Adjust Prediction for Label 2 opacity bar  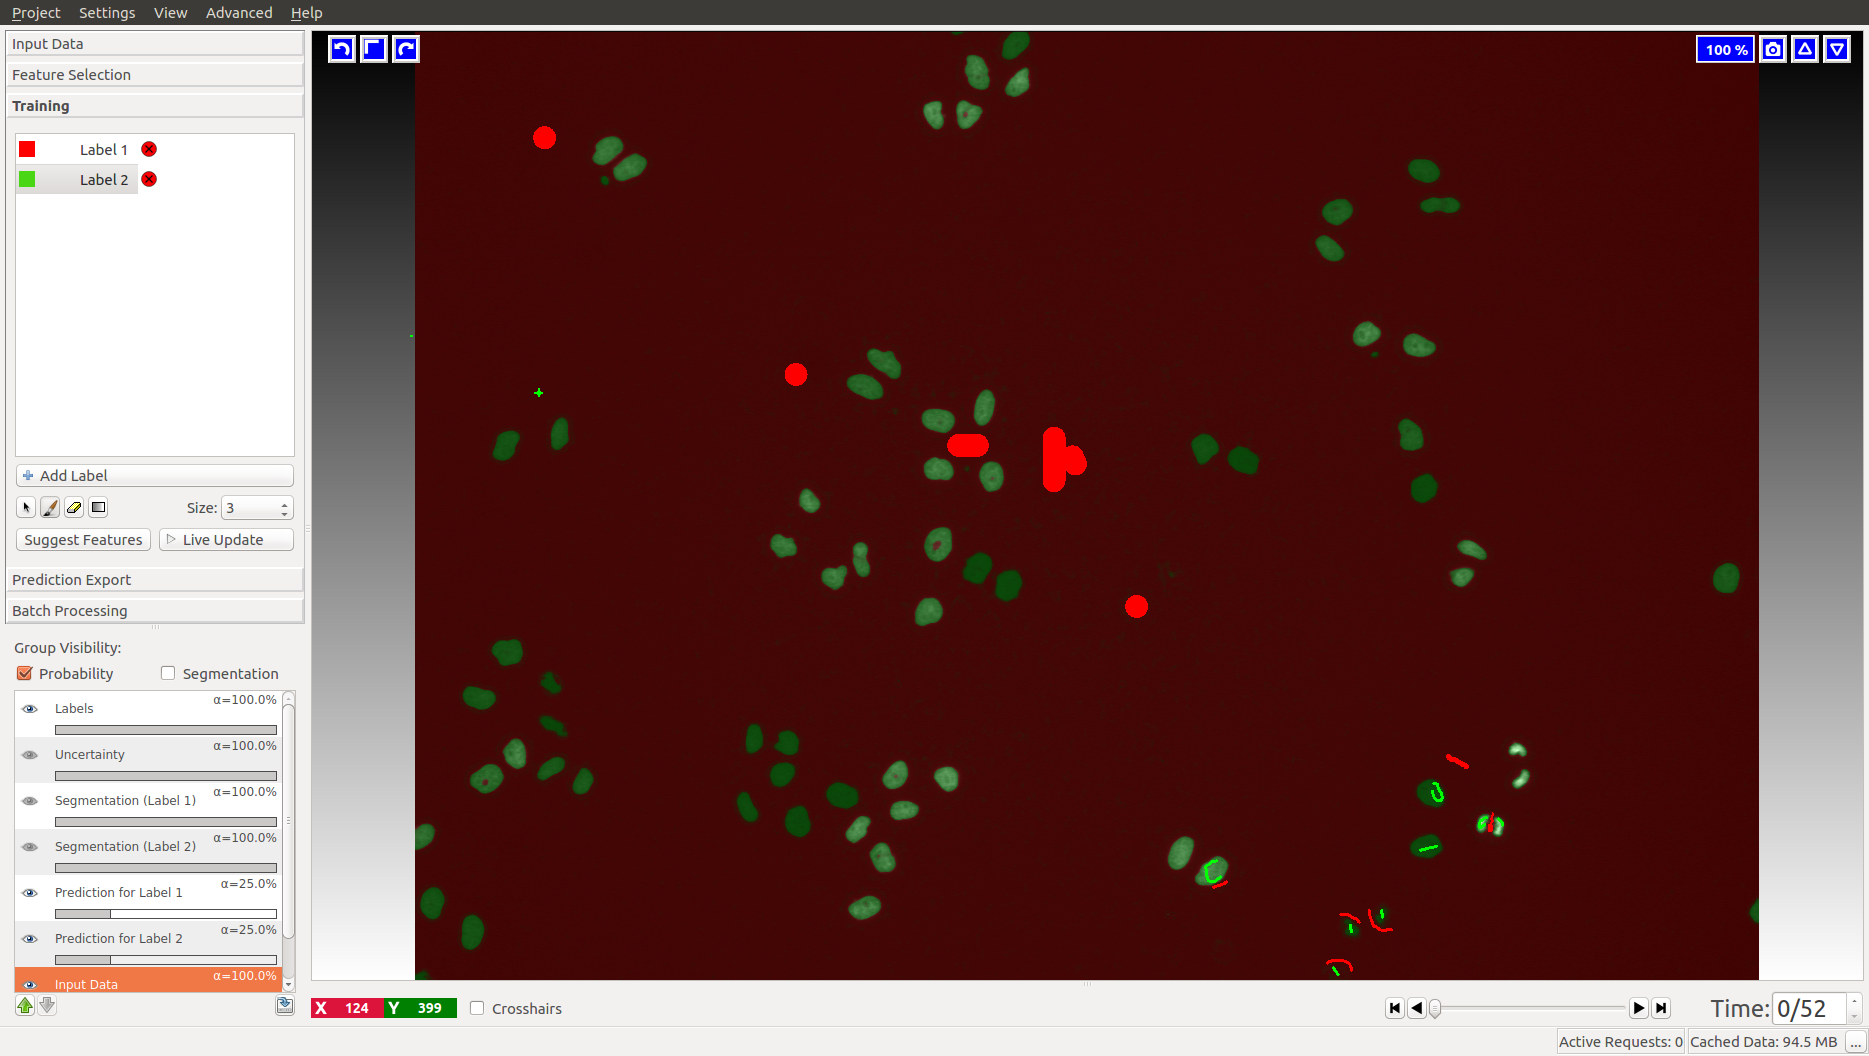pyautogui.click(x=166, y=960)
